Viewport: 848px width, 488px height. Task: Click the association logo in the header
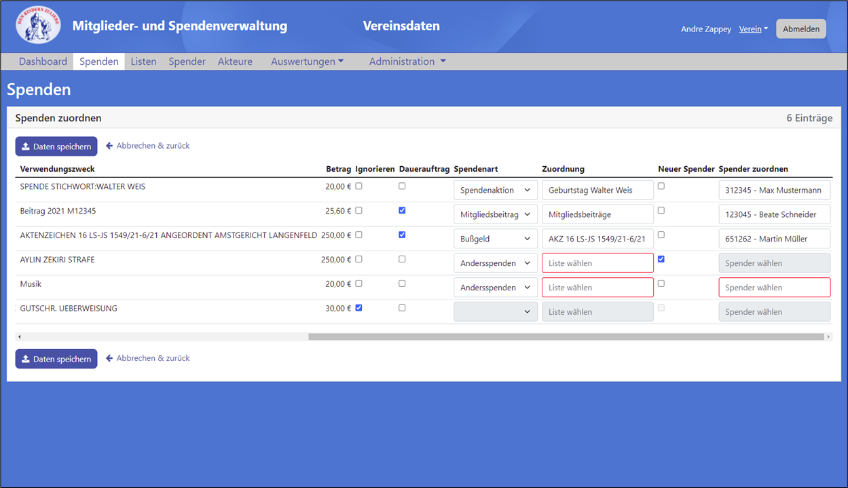38,25
